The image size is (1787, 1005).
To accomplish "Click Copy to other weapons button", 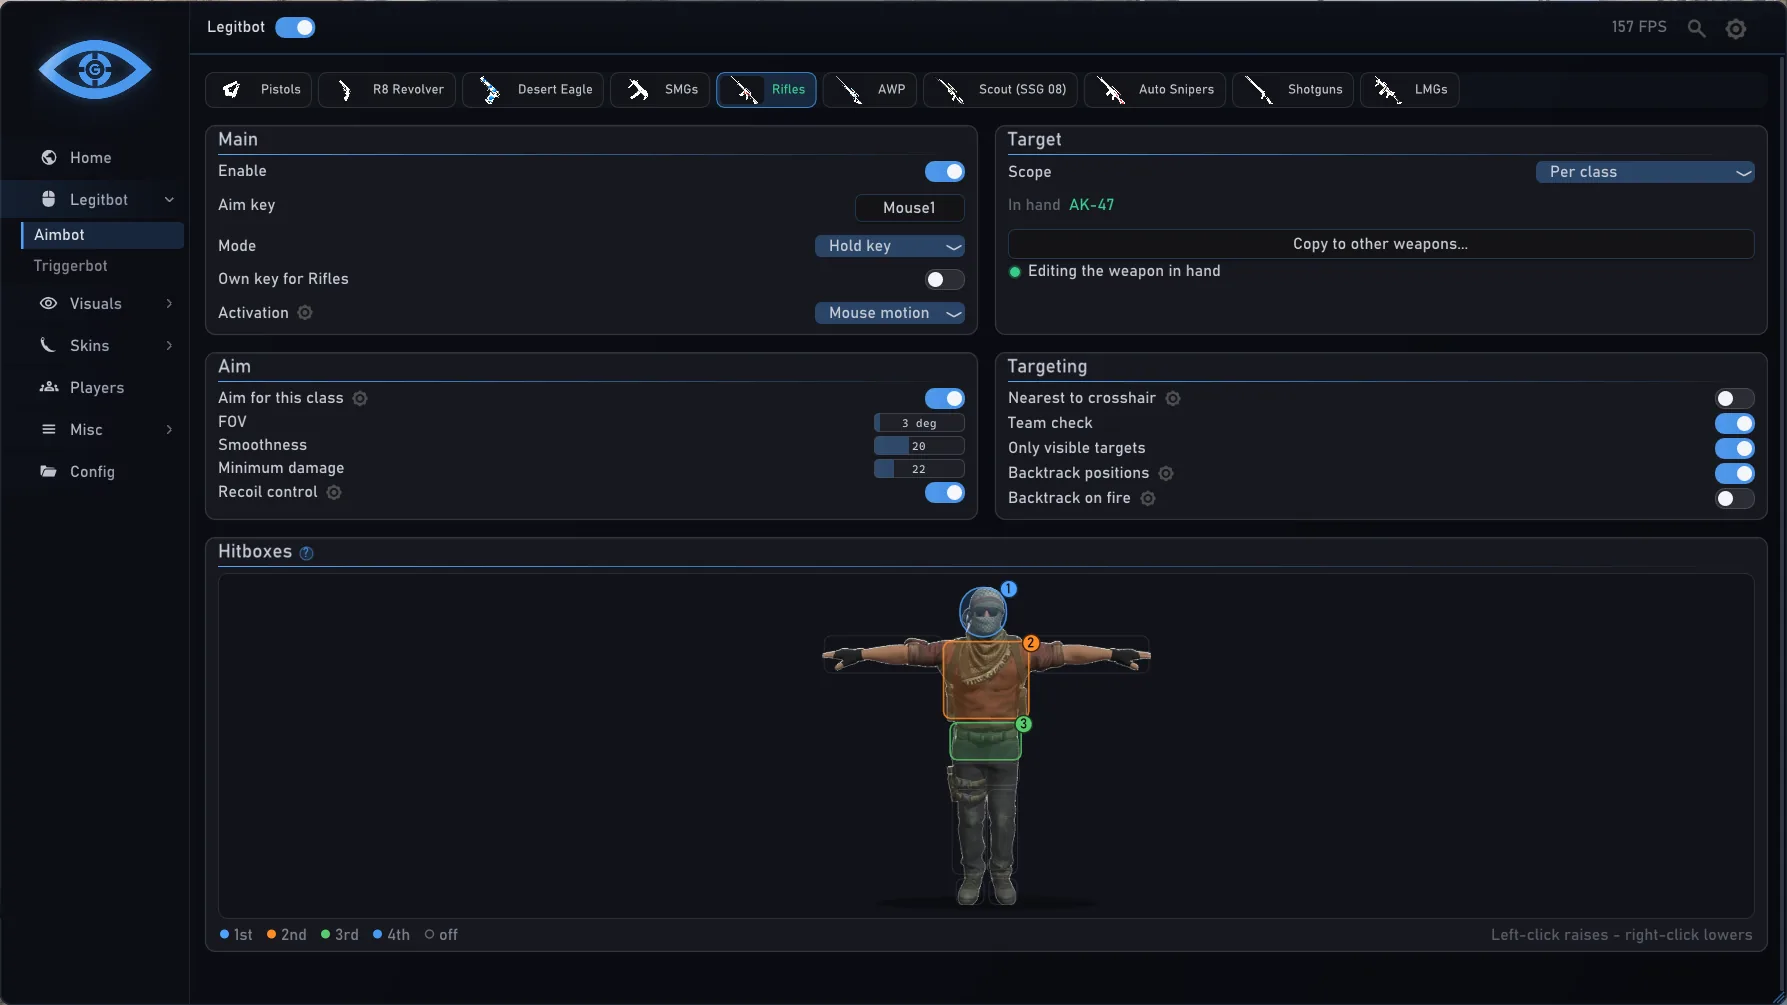I will 1381,244.
